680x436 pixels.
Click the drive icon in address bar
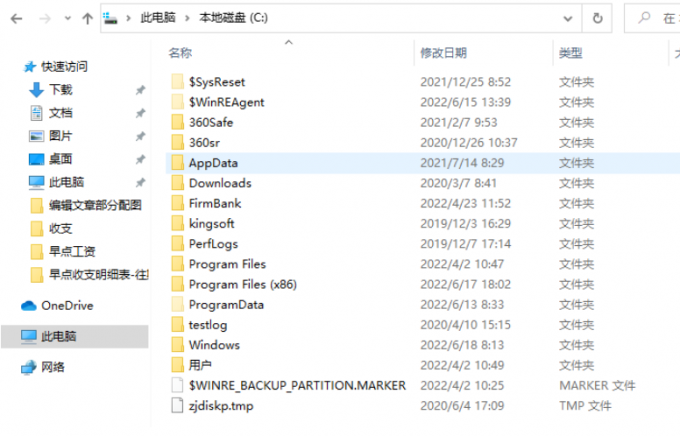[110, 18]
